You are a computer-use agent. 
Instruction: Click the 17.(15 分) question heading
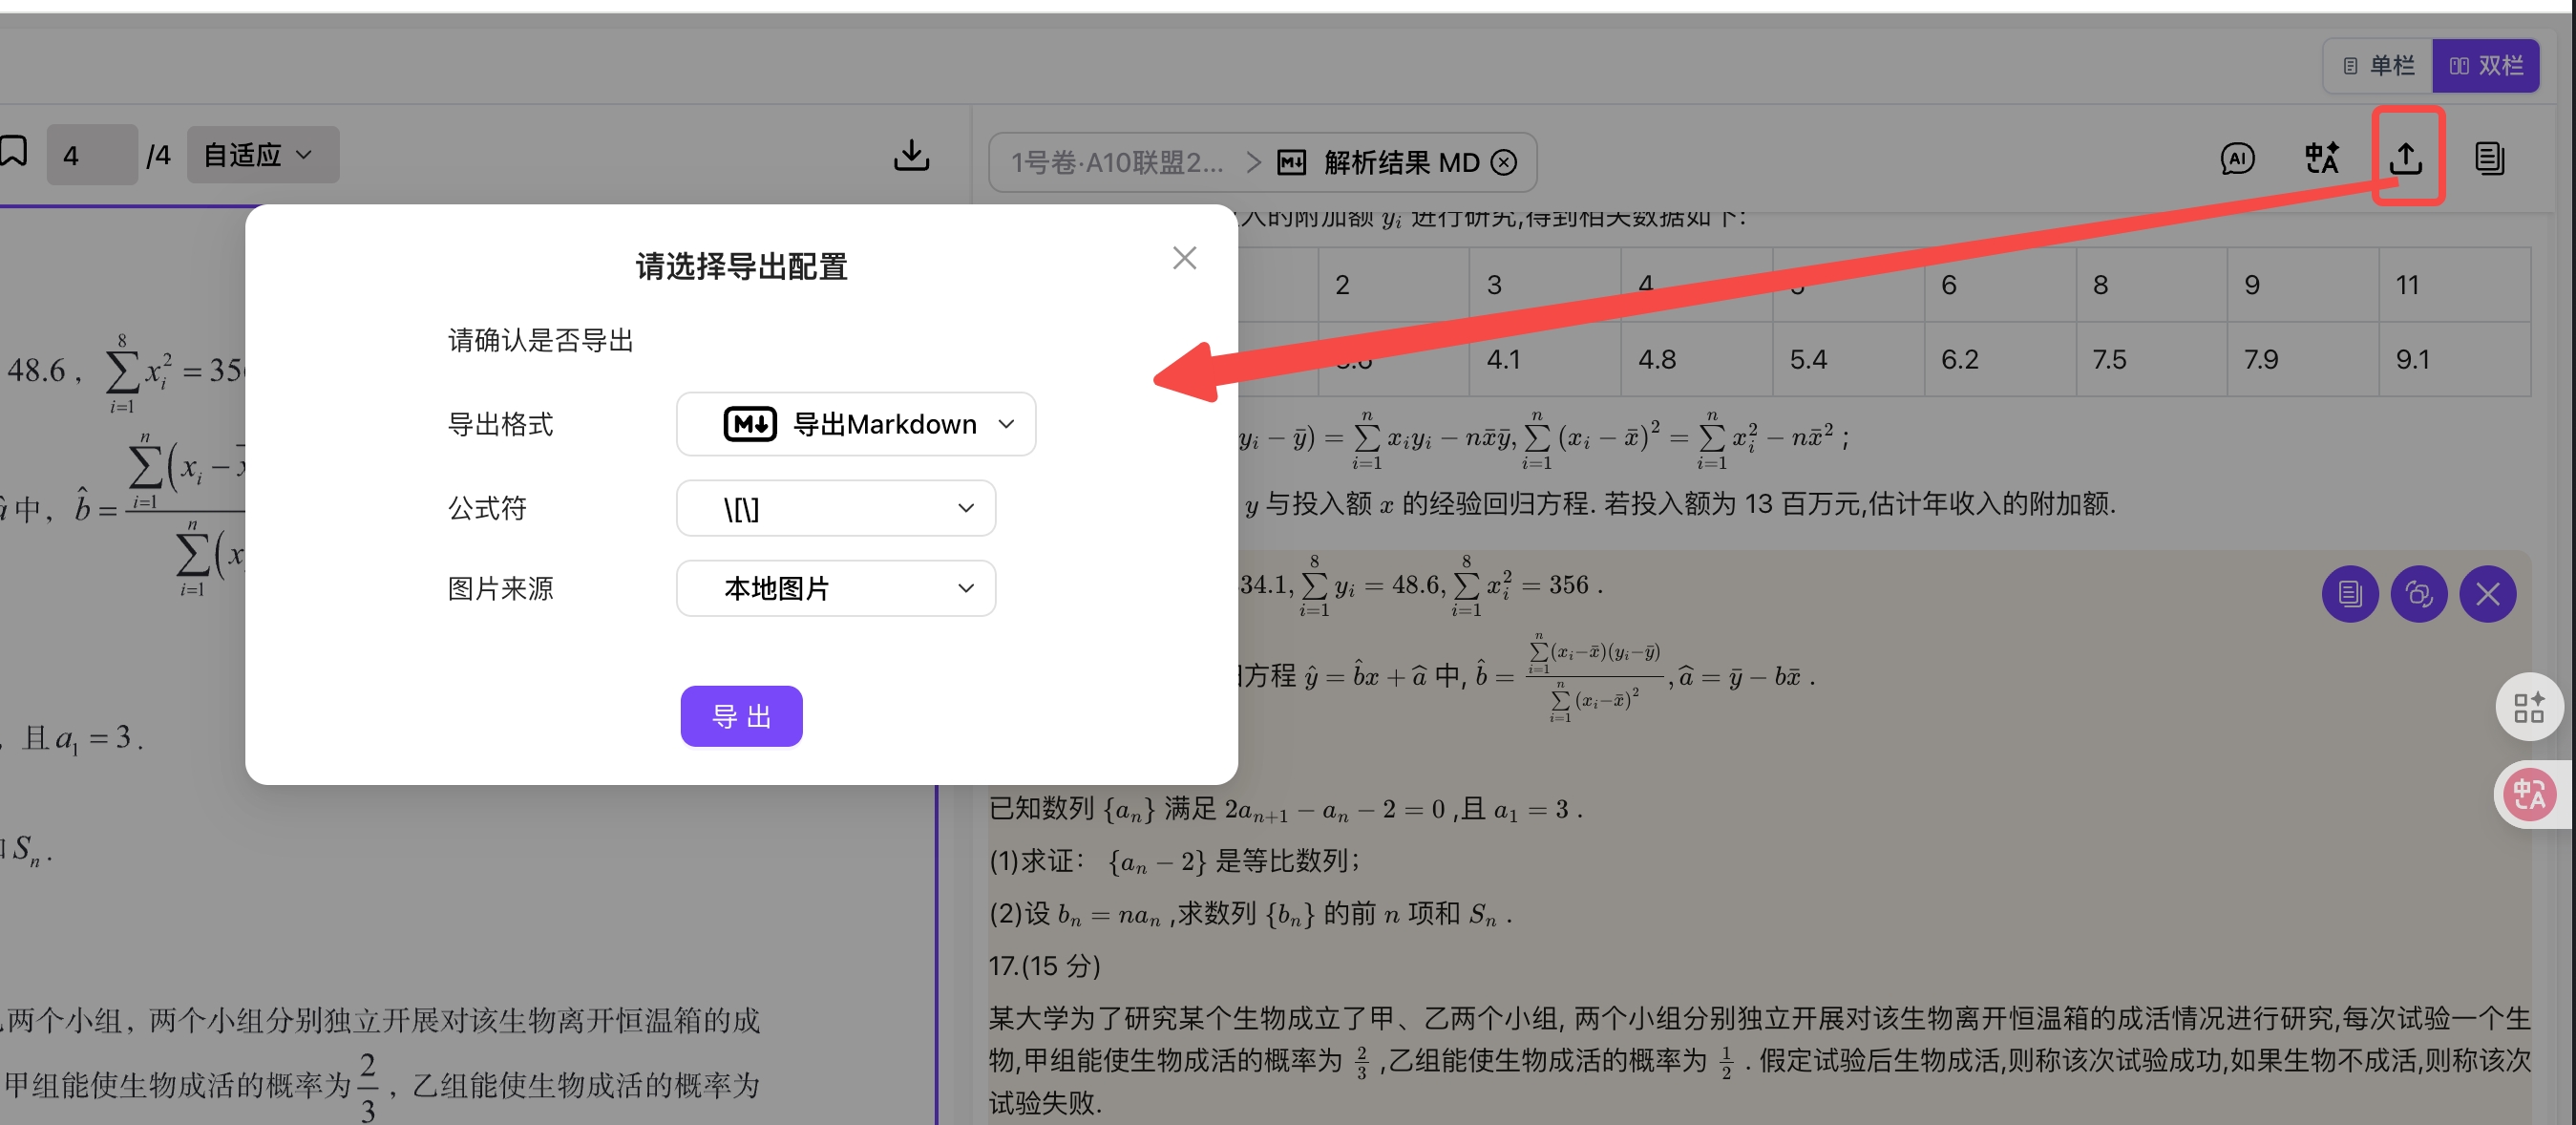click(1044, 966)
